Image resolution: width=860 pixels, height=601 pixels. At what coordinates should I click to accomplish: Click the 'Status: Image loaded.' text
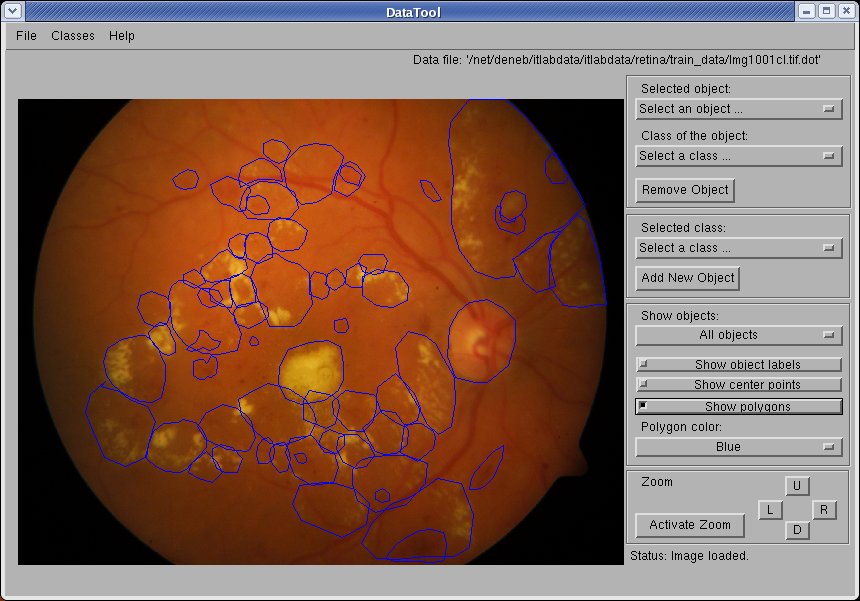tap(689, 555)
